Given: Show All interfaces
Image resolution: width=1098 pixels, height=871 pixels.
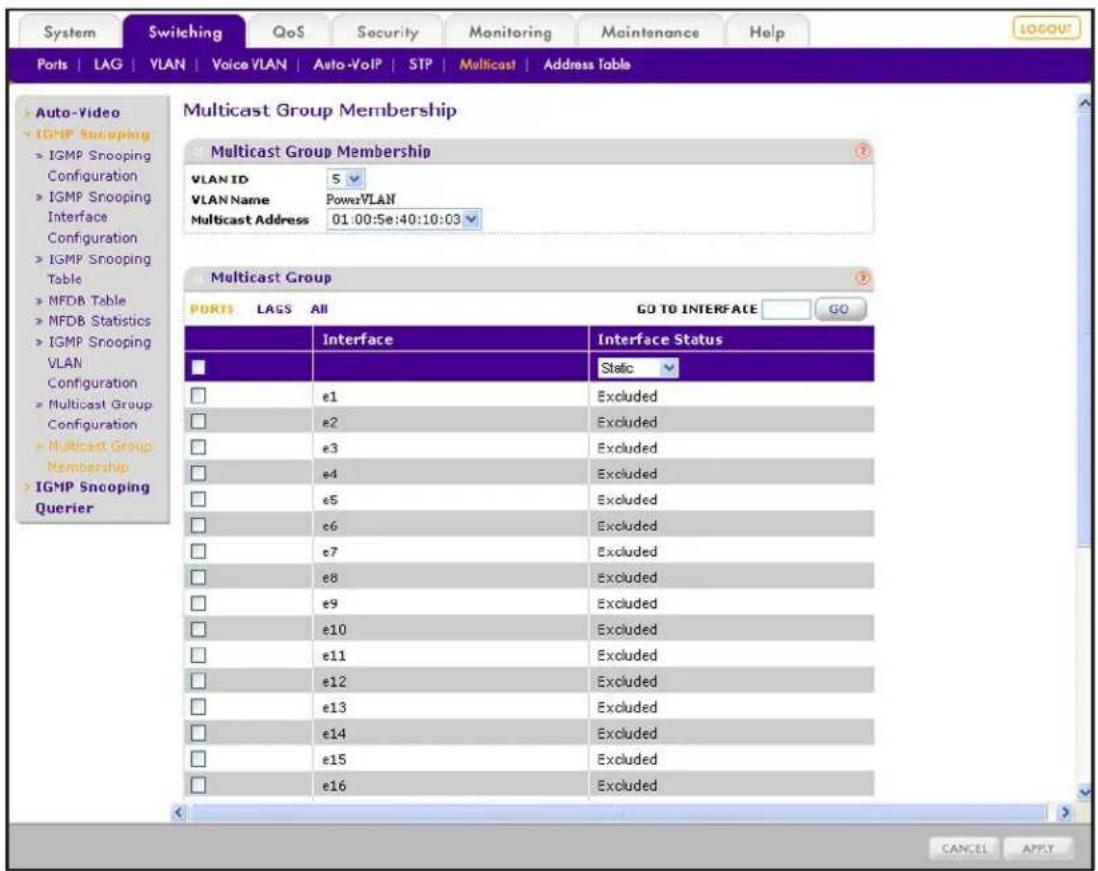Looking at the screenshot, I should [319, 309].
